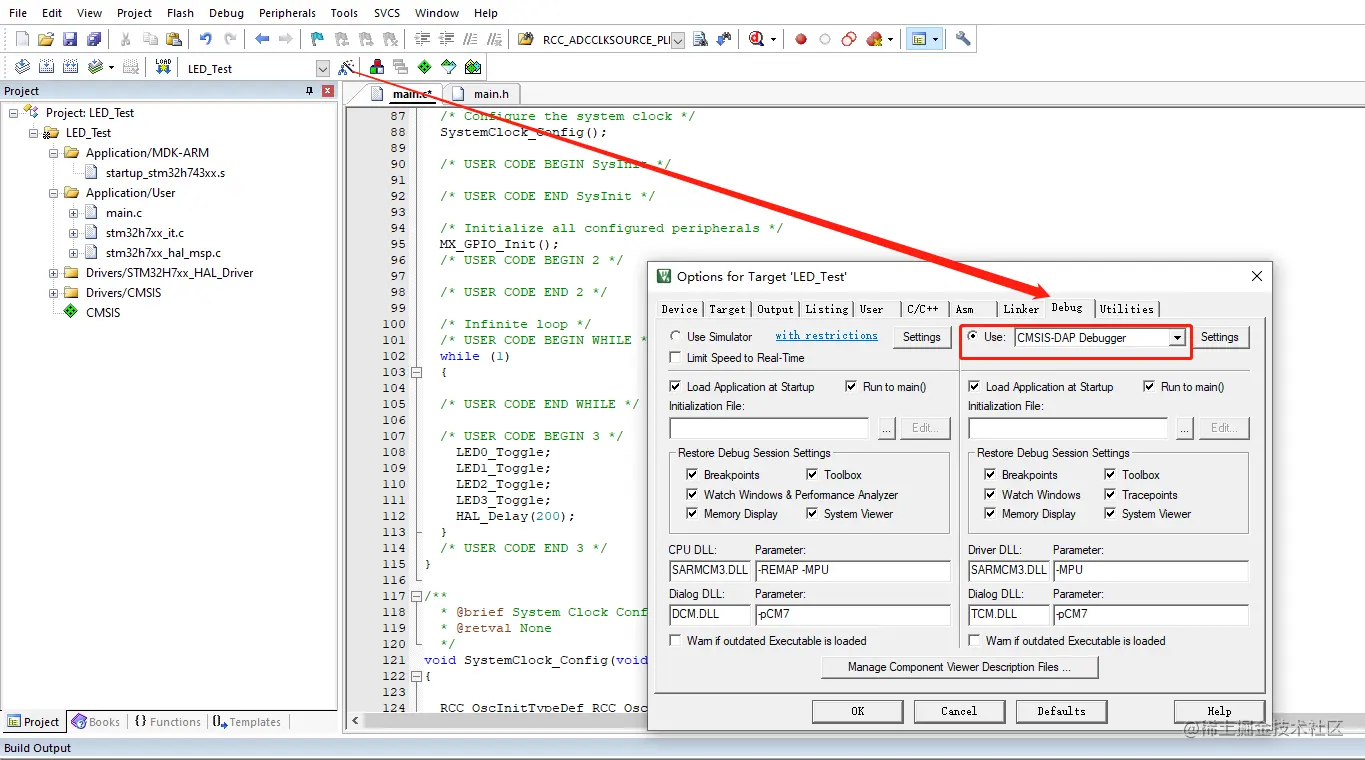The width and height of the screenshot is (1365, 760).
Task: Click the simulator Initialization File field
Action: [x=769, y=428]
